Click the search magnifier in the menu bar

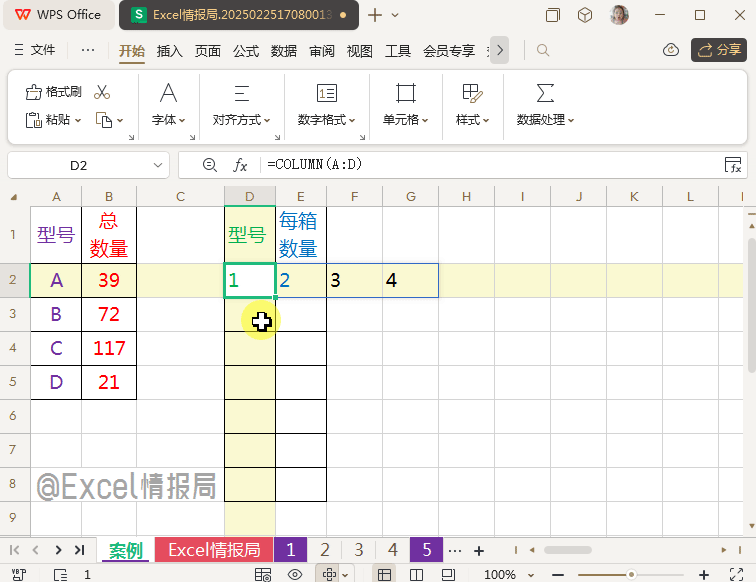click(543, 50)
